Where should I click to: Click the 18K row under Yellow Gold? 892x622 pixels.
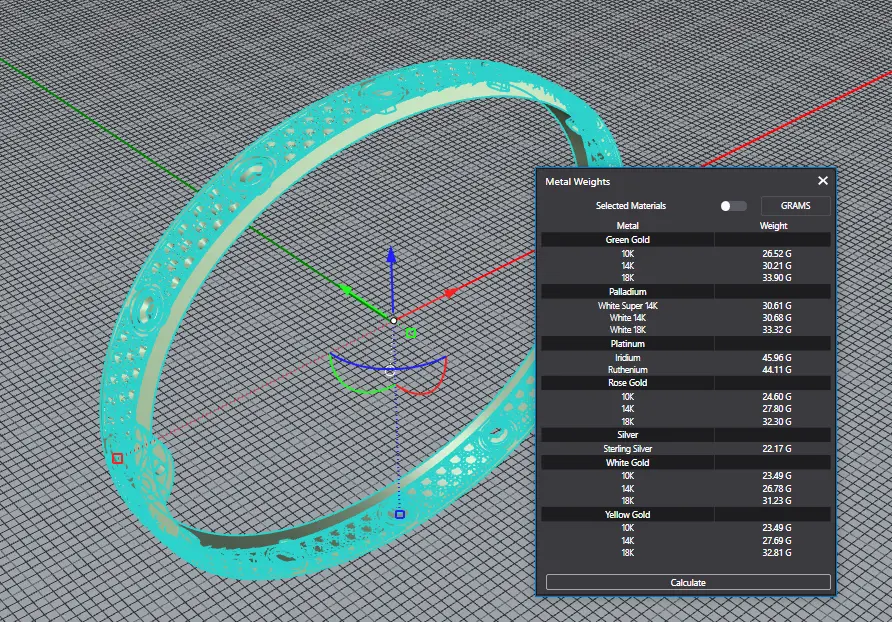[686, 553]
